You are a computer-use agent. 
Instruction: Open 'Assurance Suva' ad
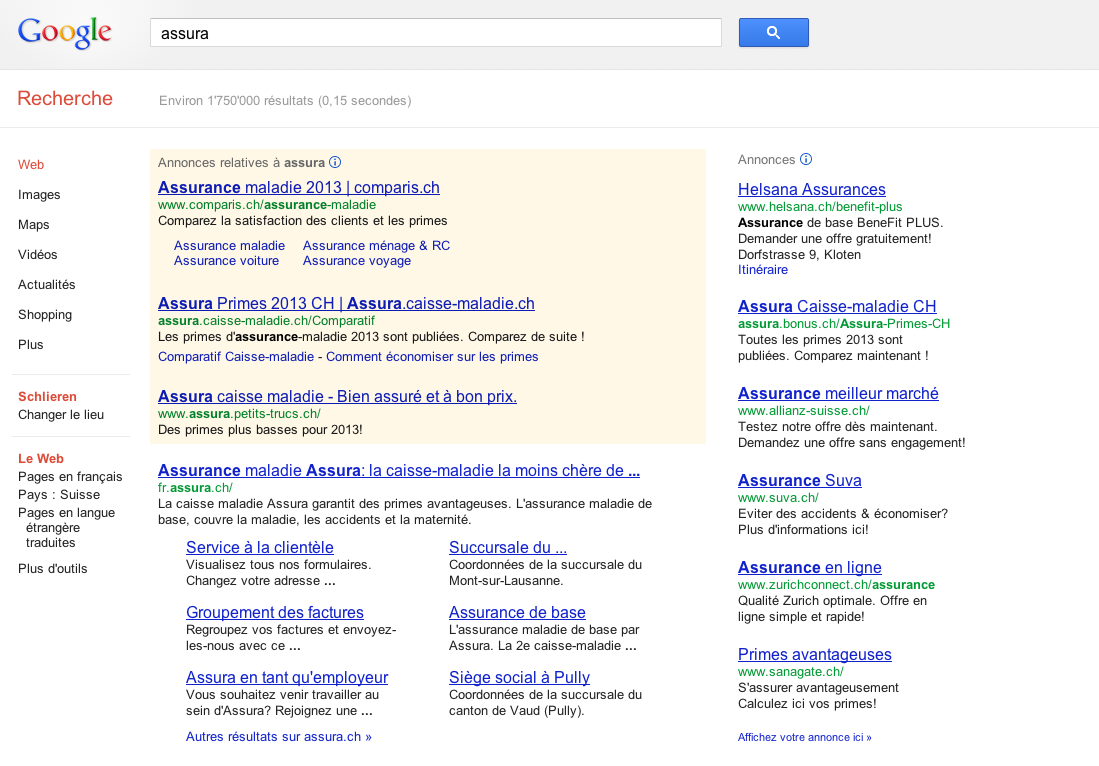tap(800, 480)
